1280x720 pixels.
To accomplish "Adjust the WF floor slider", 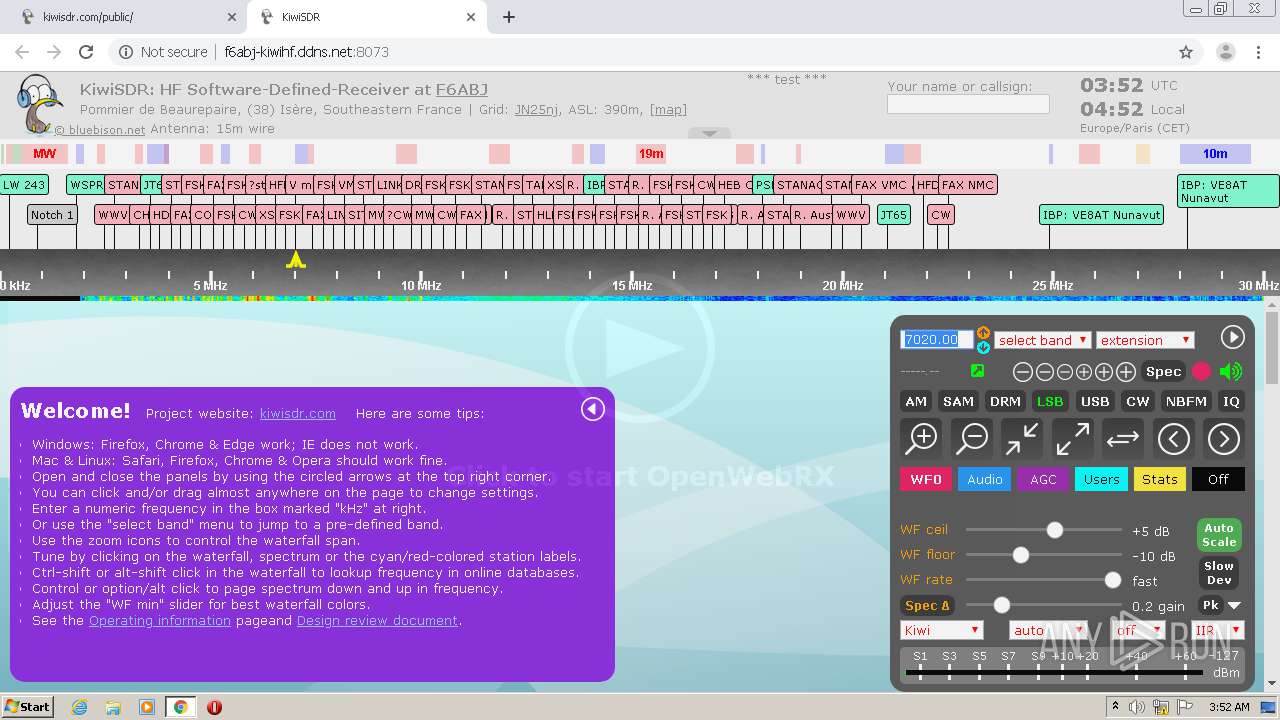I will (x=1044, y=555).
